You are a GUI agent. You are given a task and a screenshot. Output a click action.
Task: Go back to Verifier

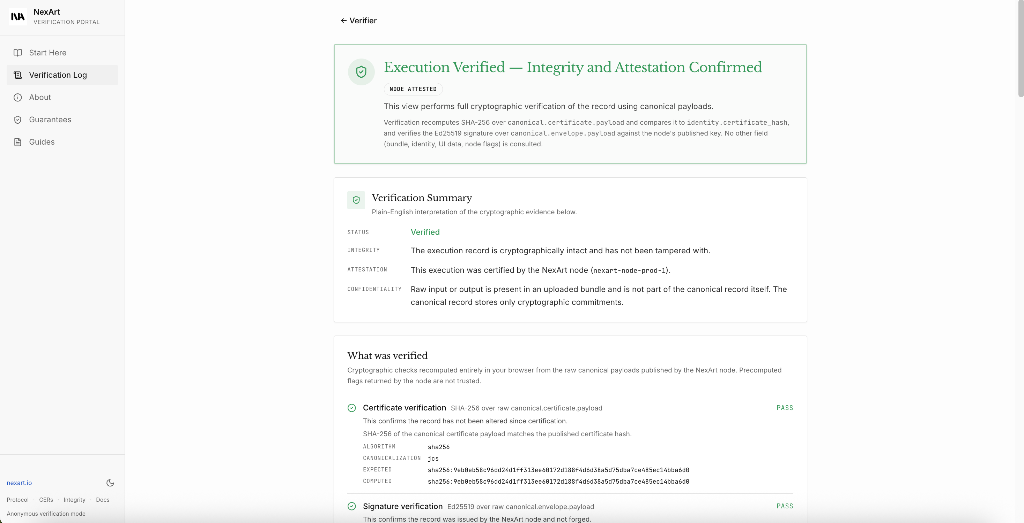[359, 20]
